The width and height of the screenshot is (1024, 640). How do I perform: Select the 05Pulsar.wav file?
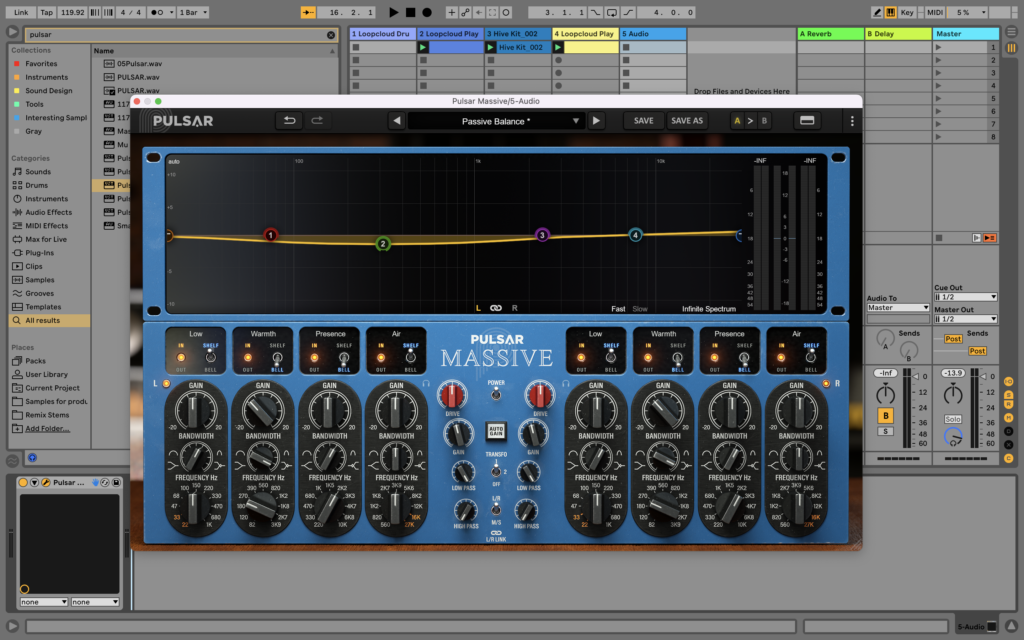139,64
